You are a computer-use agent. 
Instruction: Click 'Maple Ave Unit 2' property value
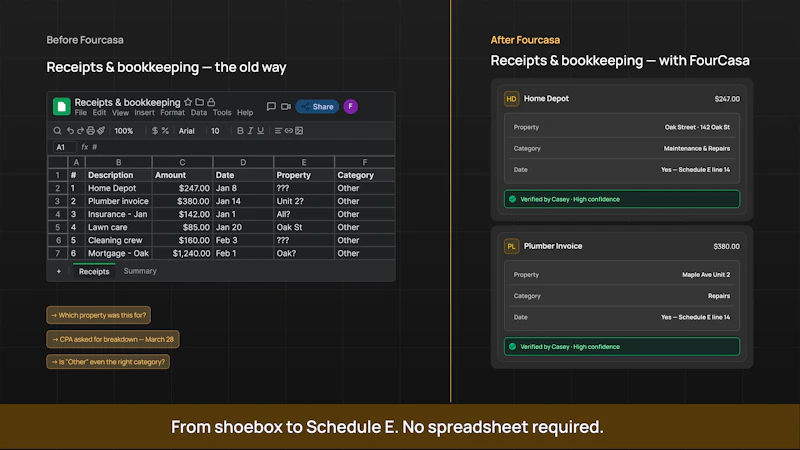click(x=706, y=274)
